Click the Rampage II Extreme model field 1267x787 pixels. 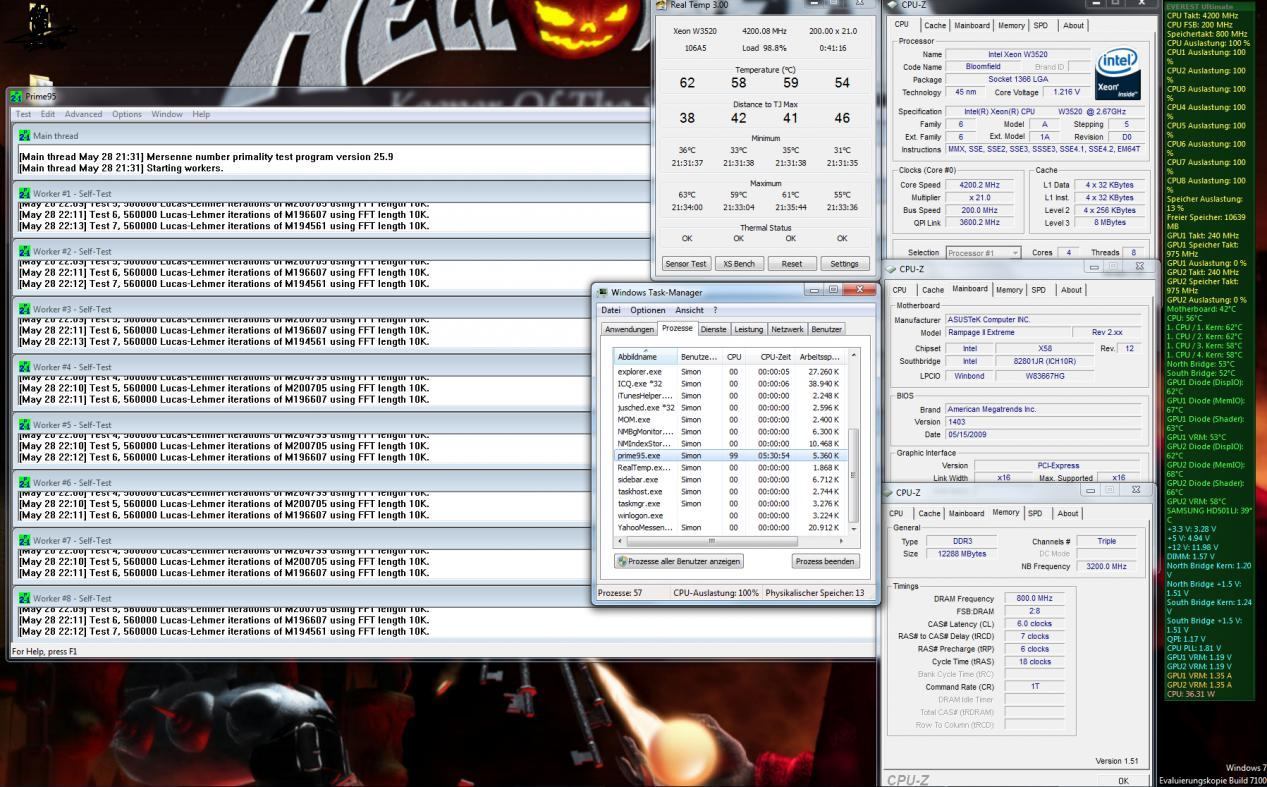point(1006,332)
